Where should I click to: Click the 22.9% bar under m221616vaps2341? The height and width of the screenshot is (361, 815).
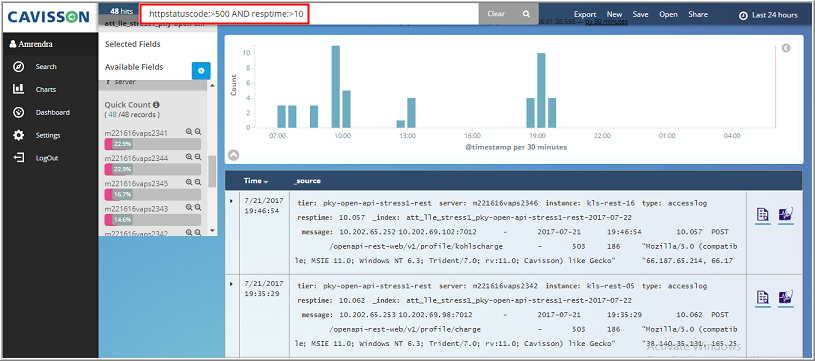153,144
